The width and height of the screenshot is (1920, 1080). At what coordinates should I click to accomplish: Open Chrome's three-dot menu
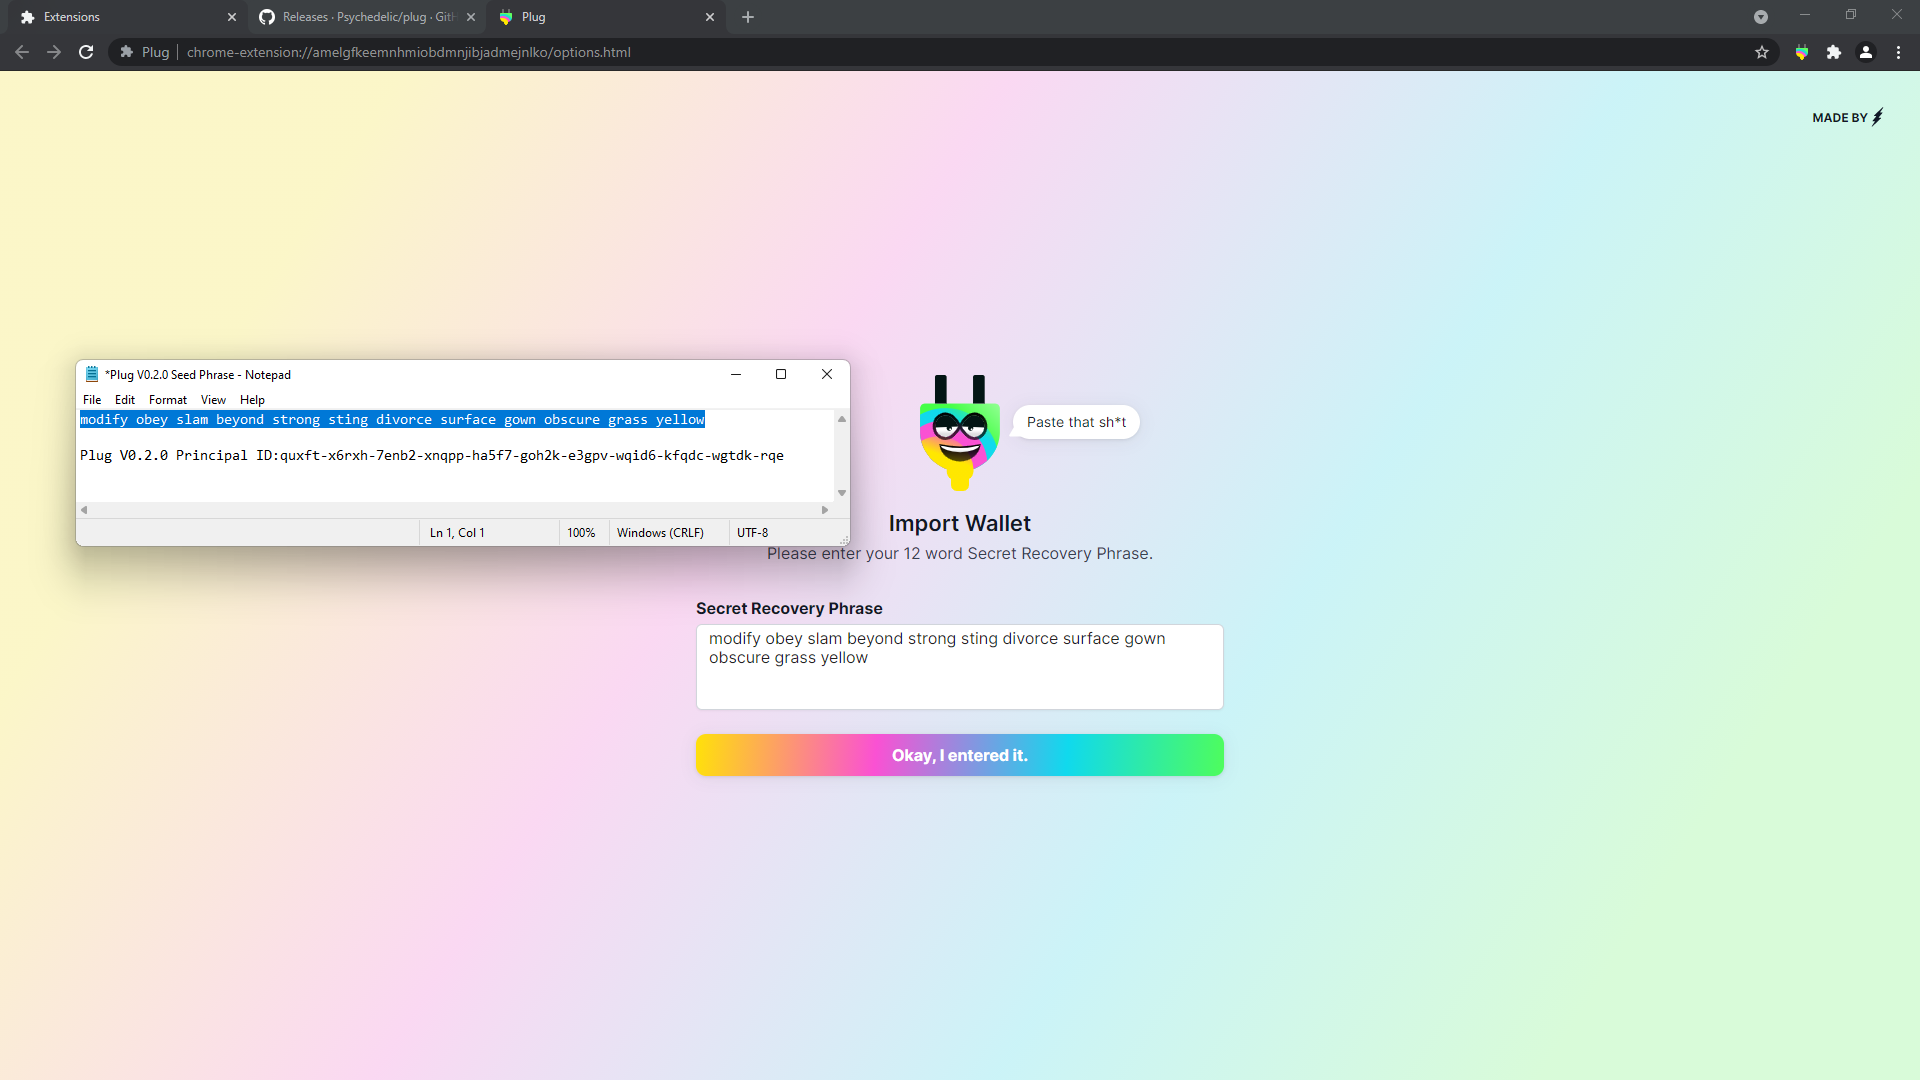[x=1898, y=52]
